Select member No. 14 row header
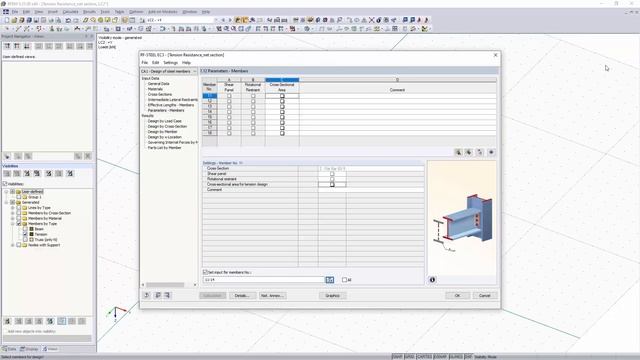Image resolution: width=640 pixels, height=360 pixels. click(x=210, y=112)
